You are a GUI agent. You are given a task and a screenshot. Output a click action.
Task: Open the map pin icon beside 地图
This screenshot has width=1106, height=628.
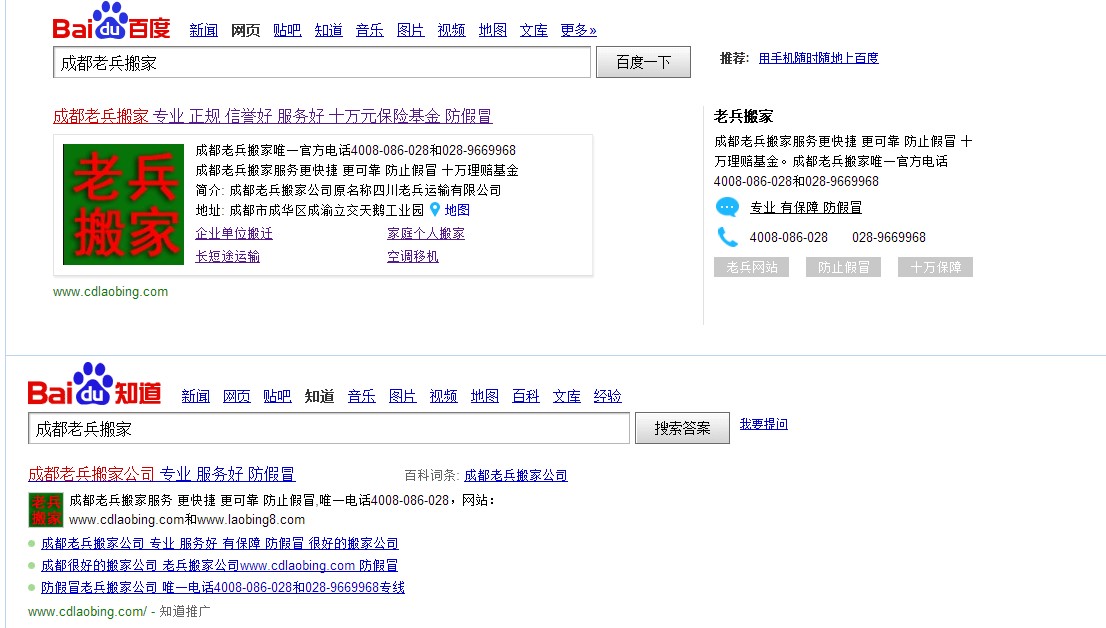coord(435,210)
